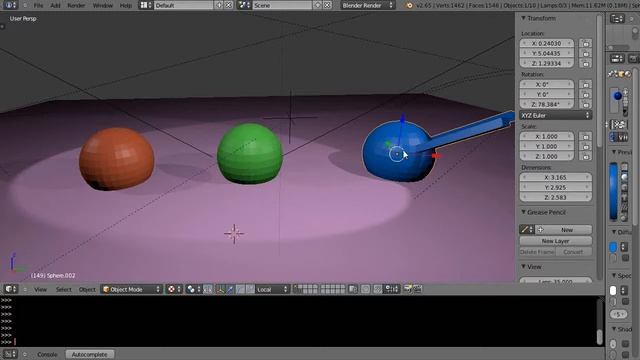Click the Dimensions X 3.165 field
The image size is (640, 360).
556,178
